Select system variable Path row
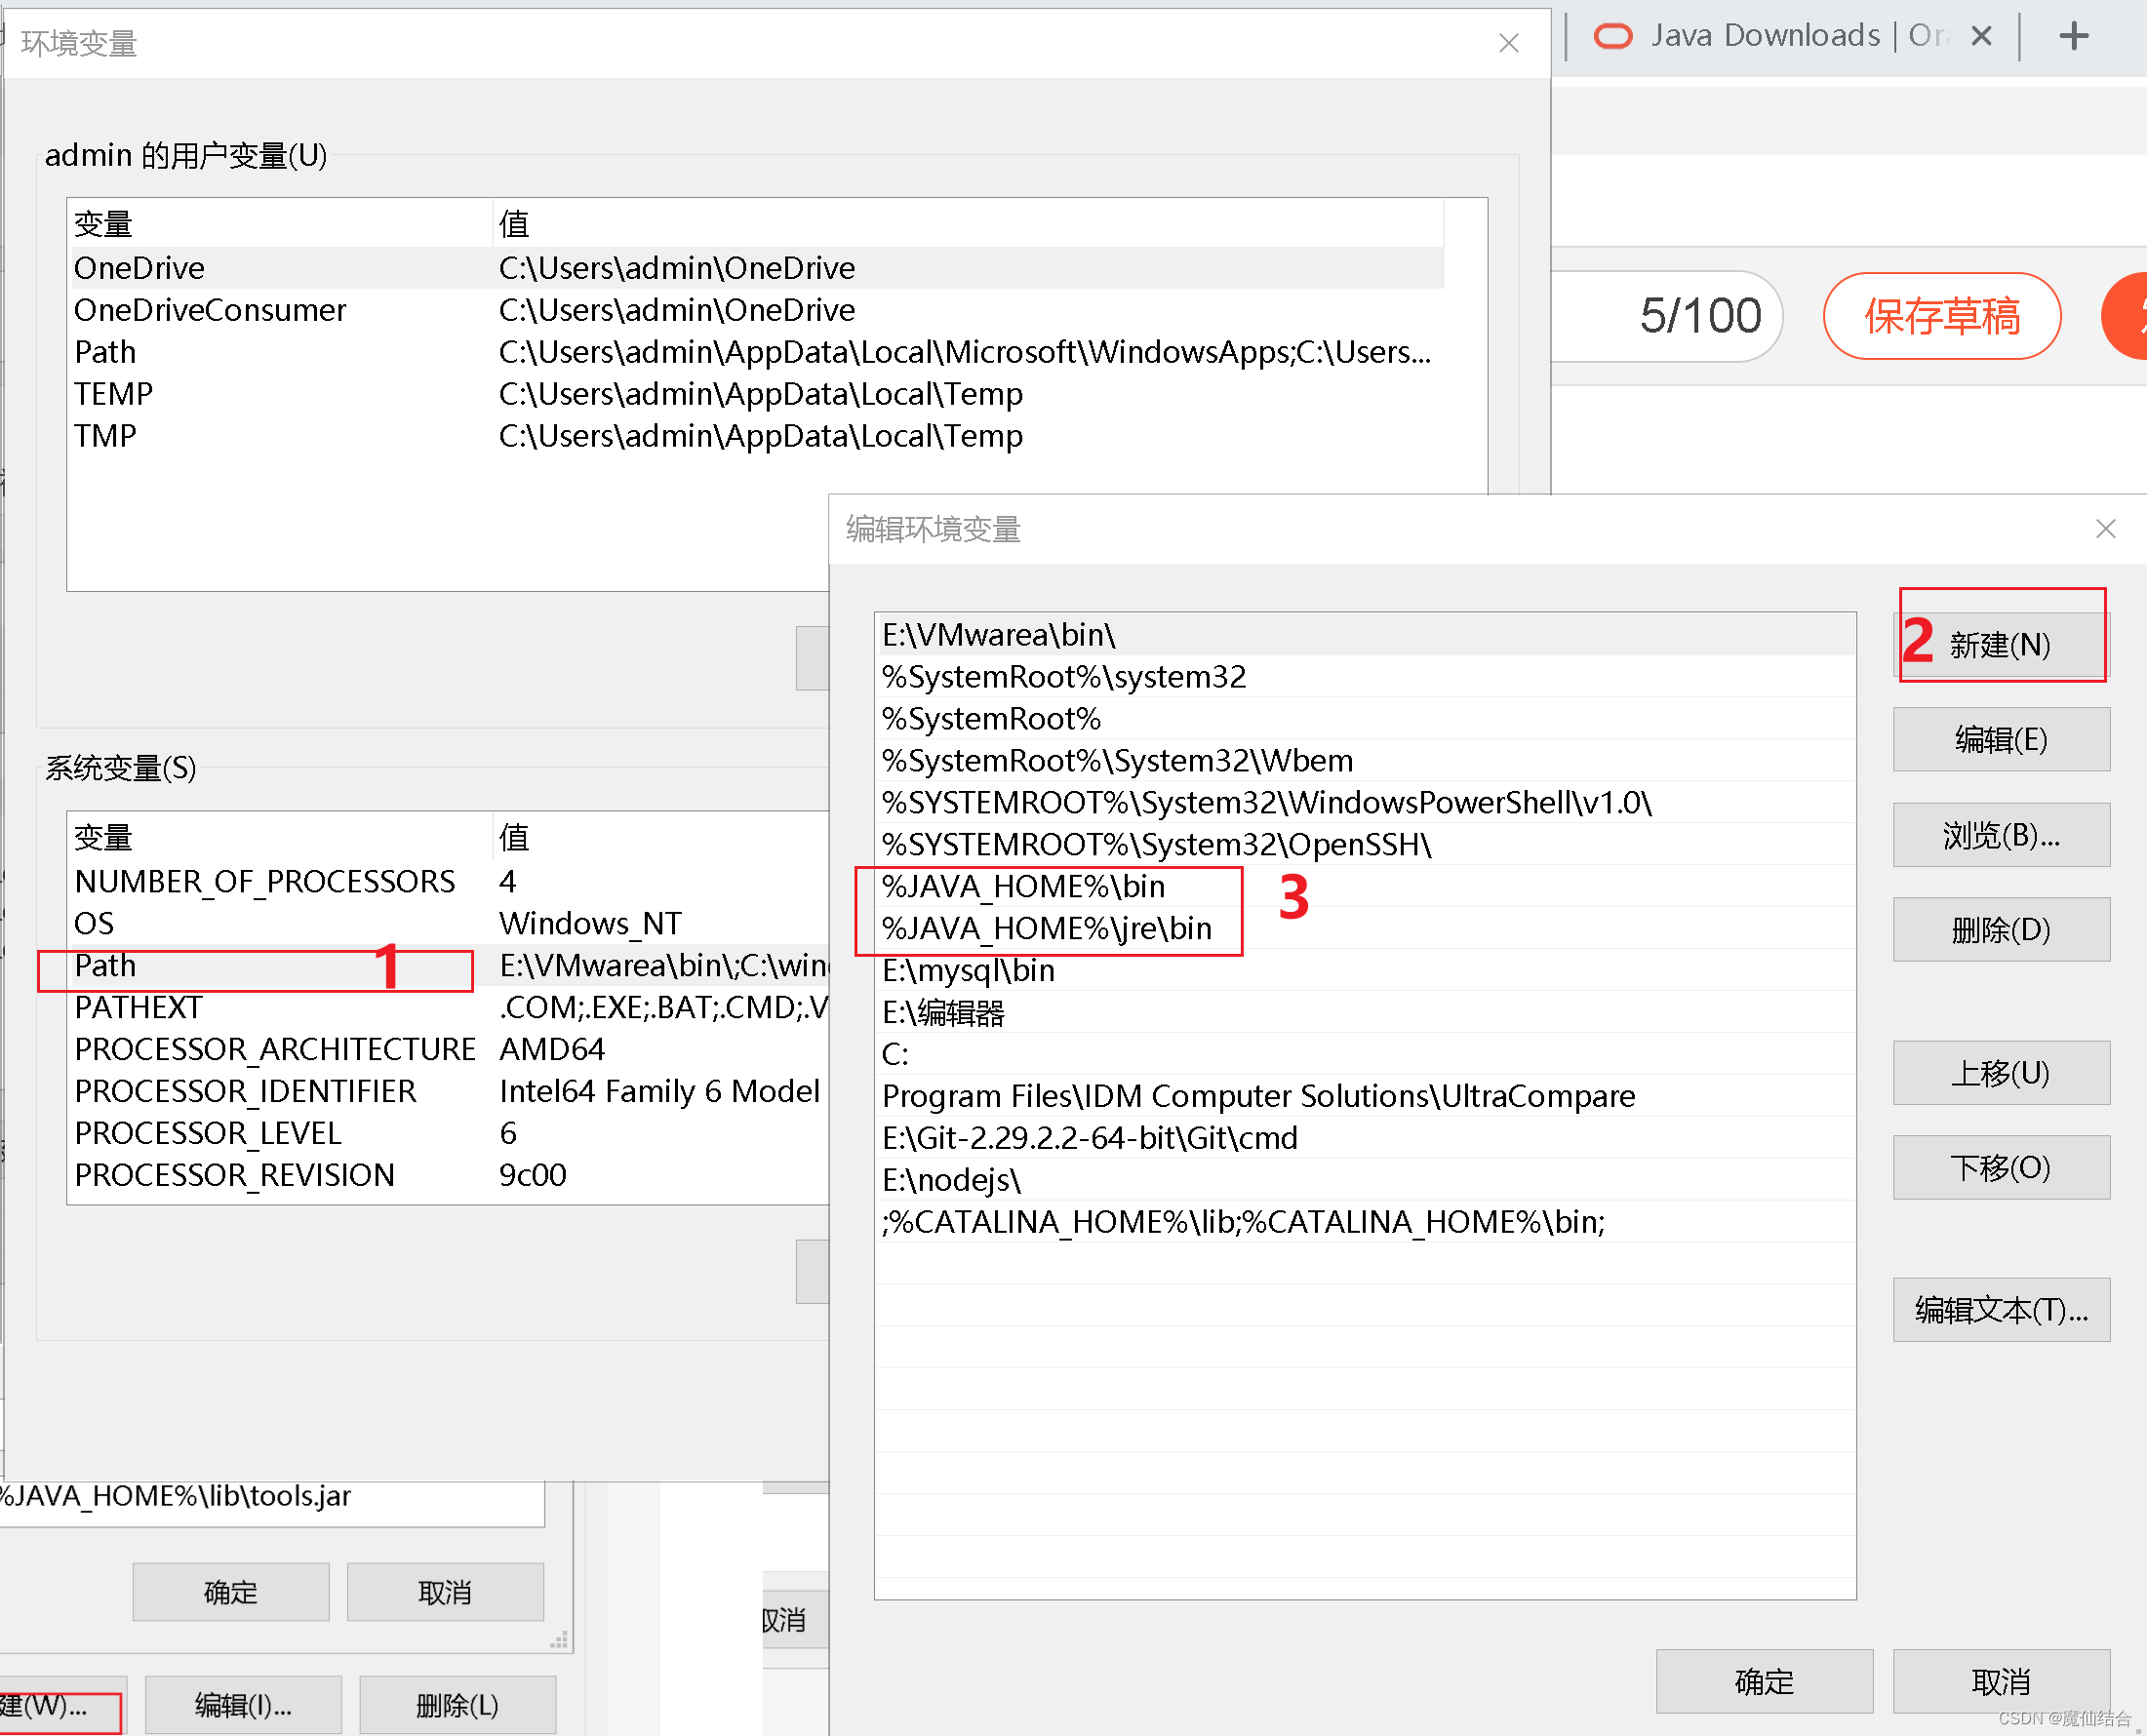Viewport: 2147px width, 1736px height. point(449,966)
